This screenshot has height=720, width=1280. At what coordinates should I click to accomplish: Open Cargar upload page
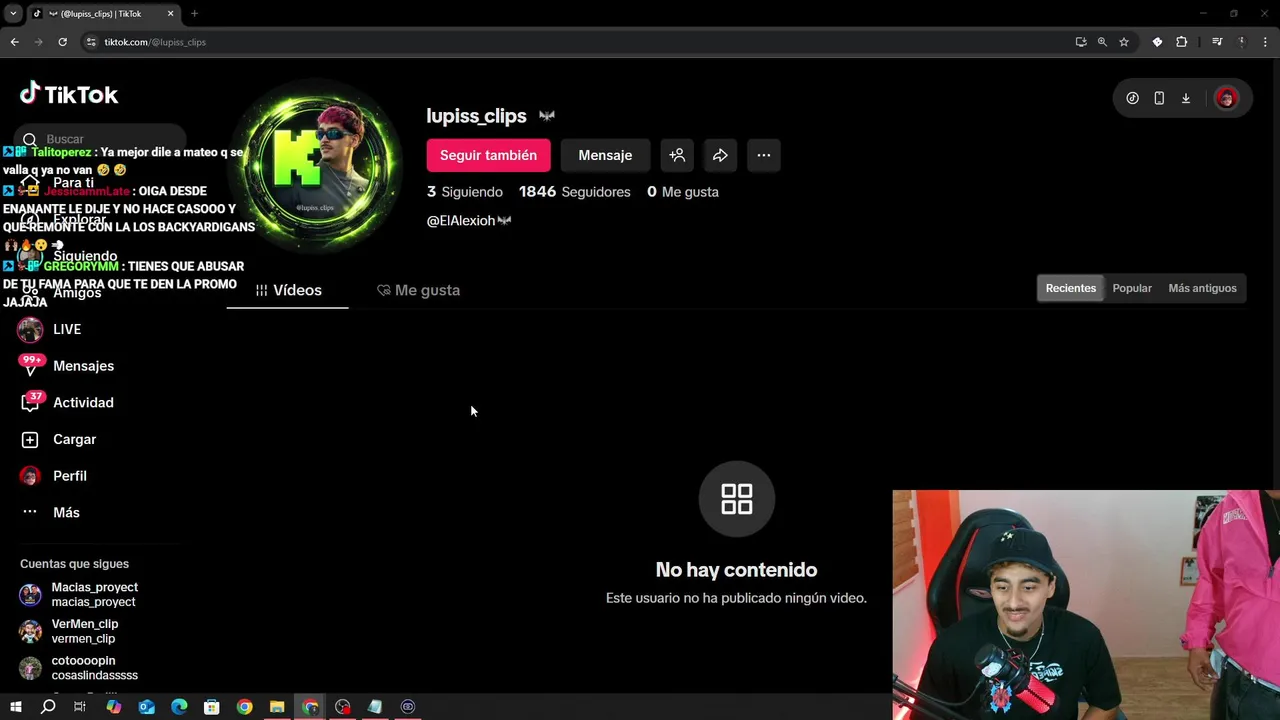click(x=58, y=439)
